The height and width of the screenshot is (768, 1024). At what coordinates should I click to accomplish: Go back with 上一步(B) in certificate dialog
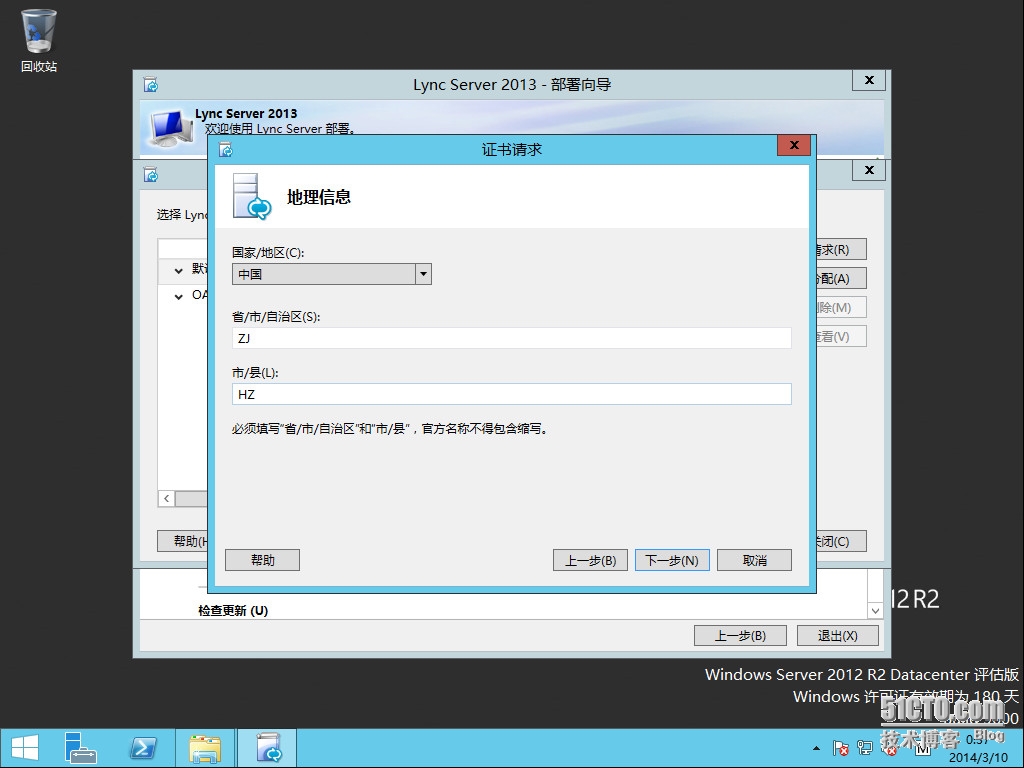(590, 560)
